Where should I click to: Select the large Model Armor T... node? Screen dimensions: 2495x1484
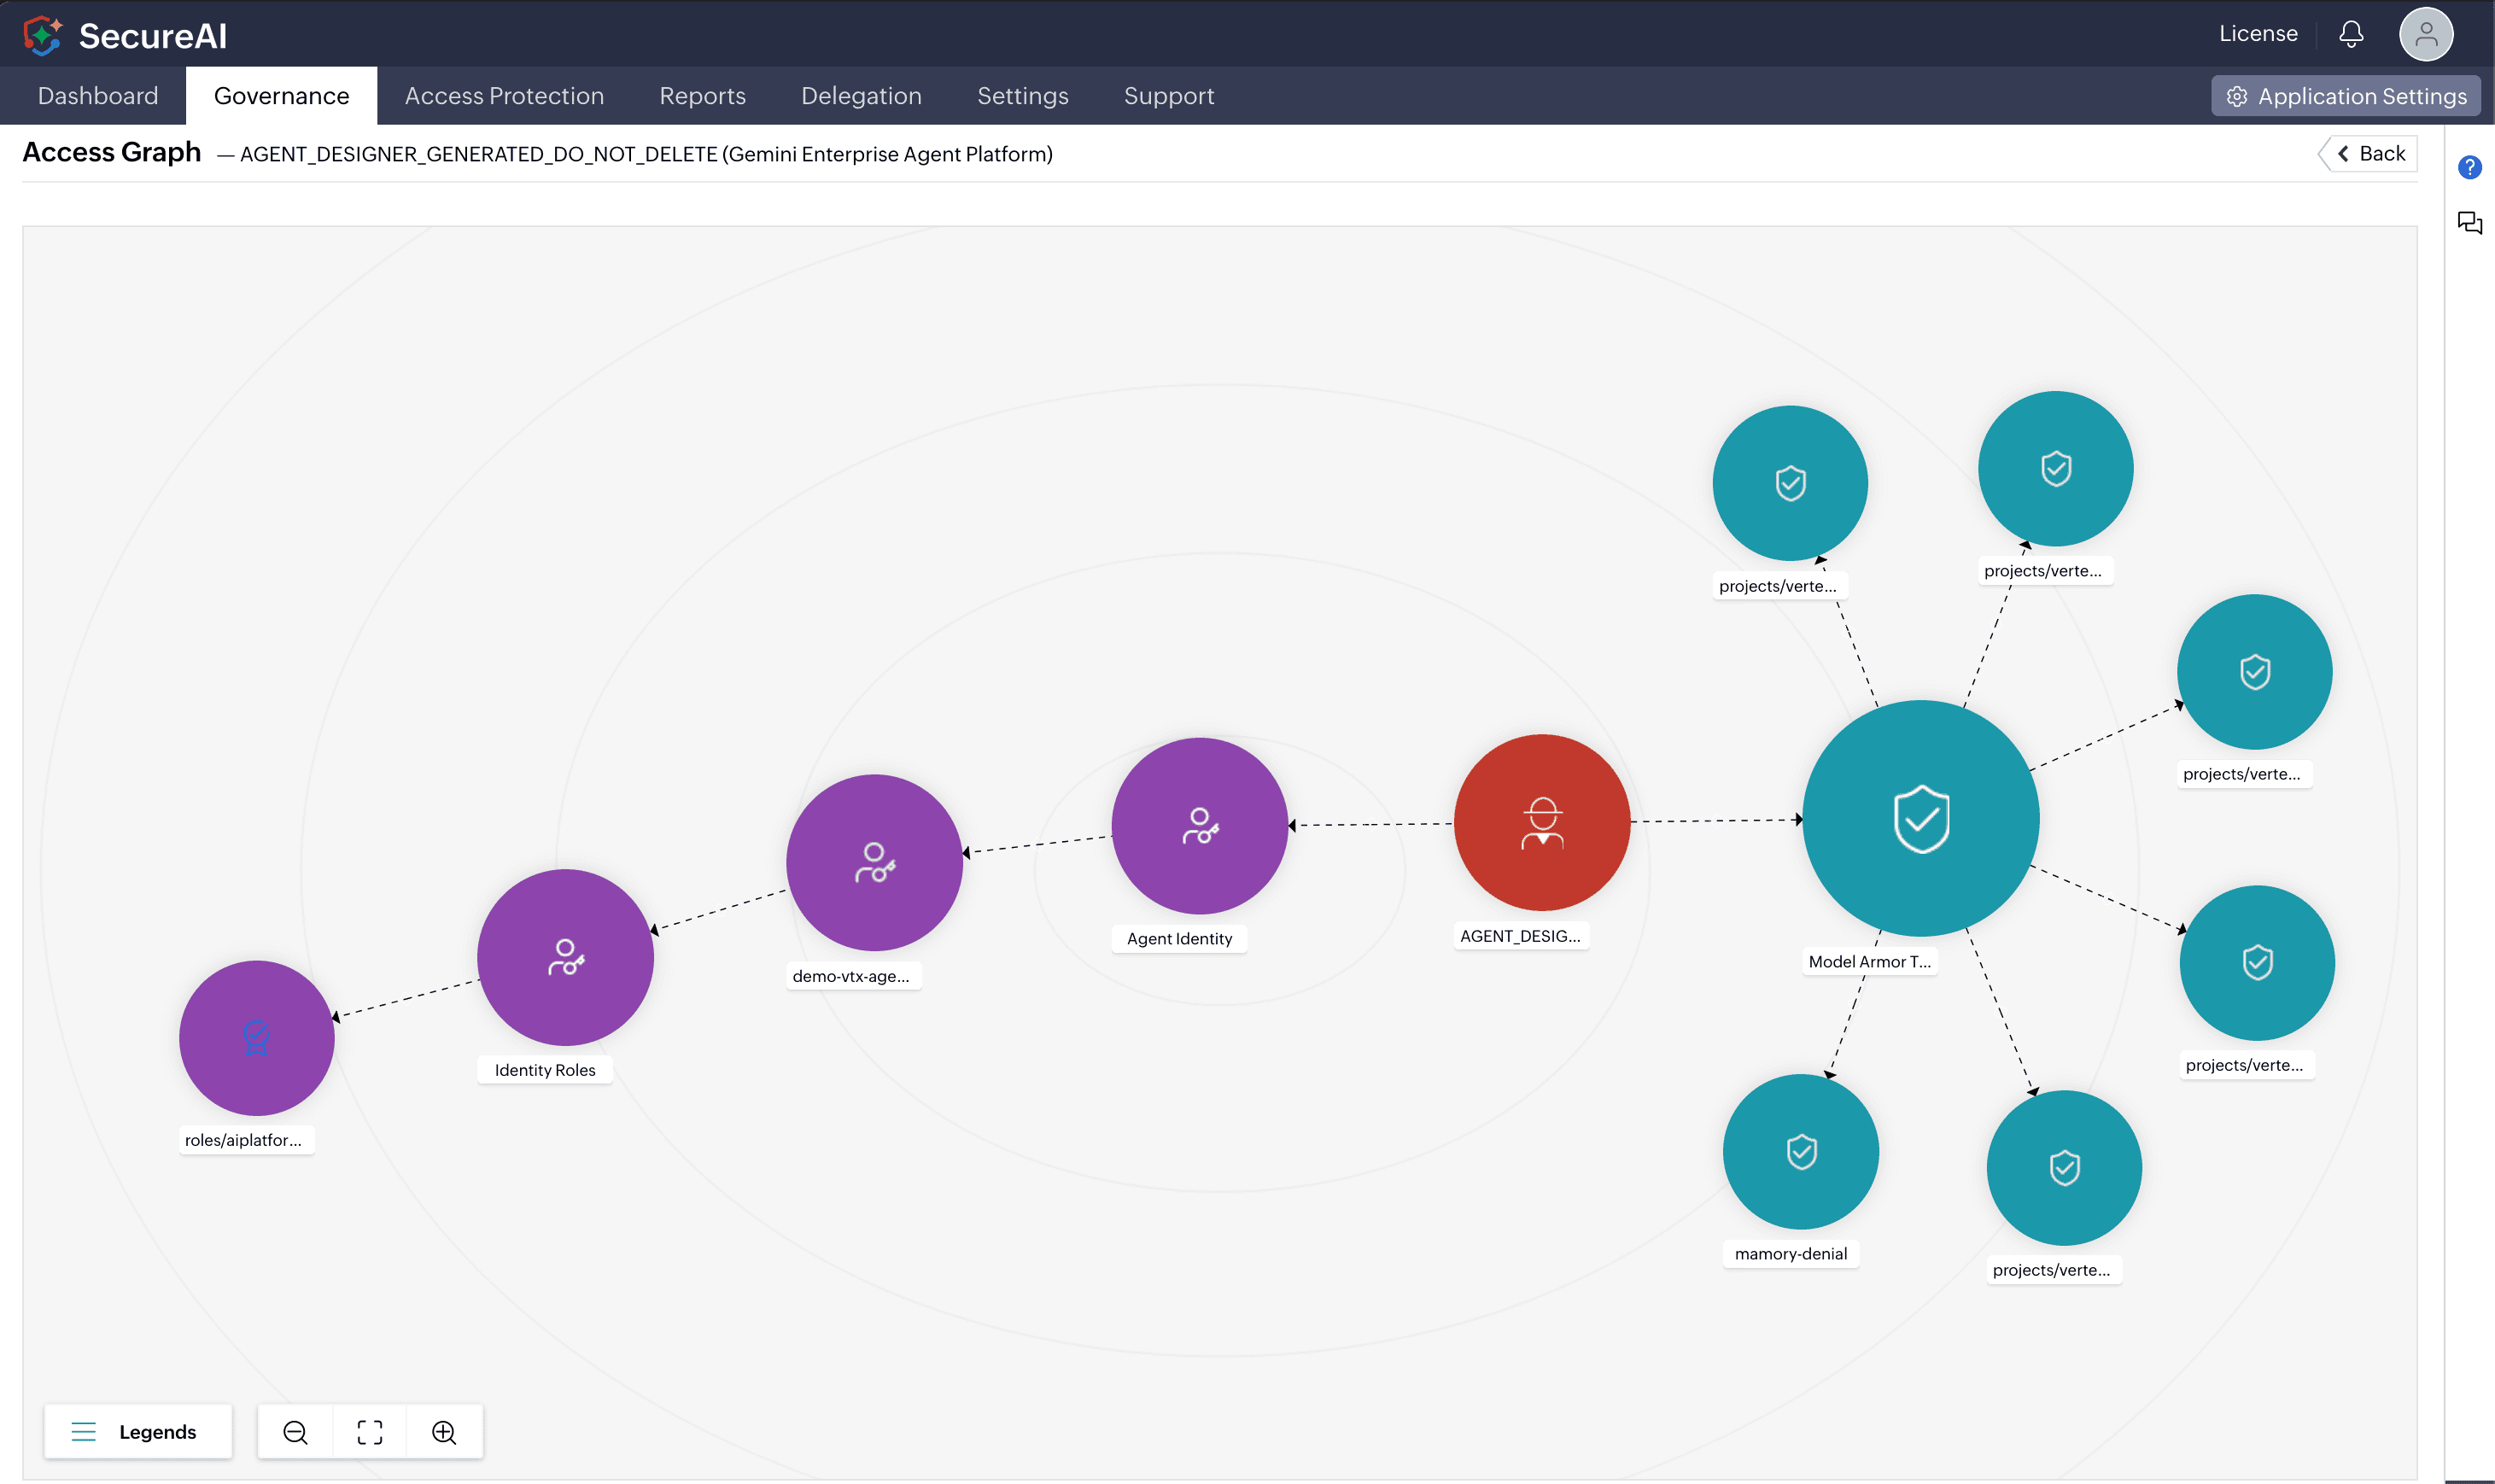coord(1921,819)
